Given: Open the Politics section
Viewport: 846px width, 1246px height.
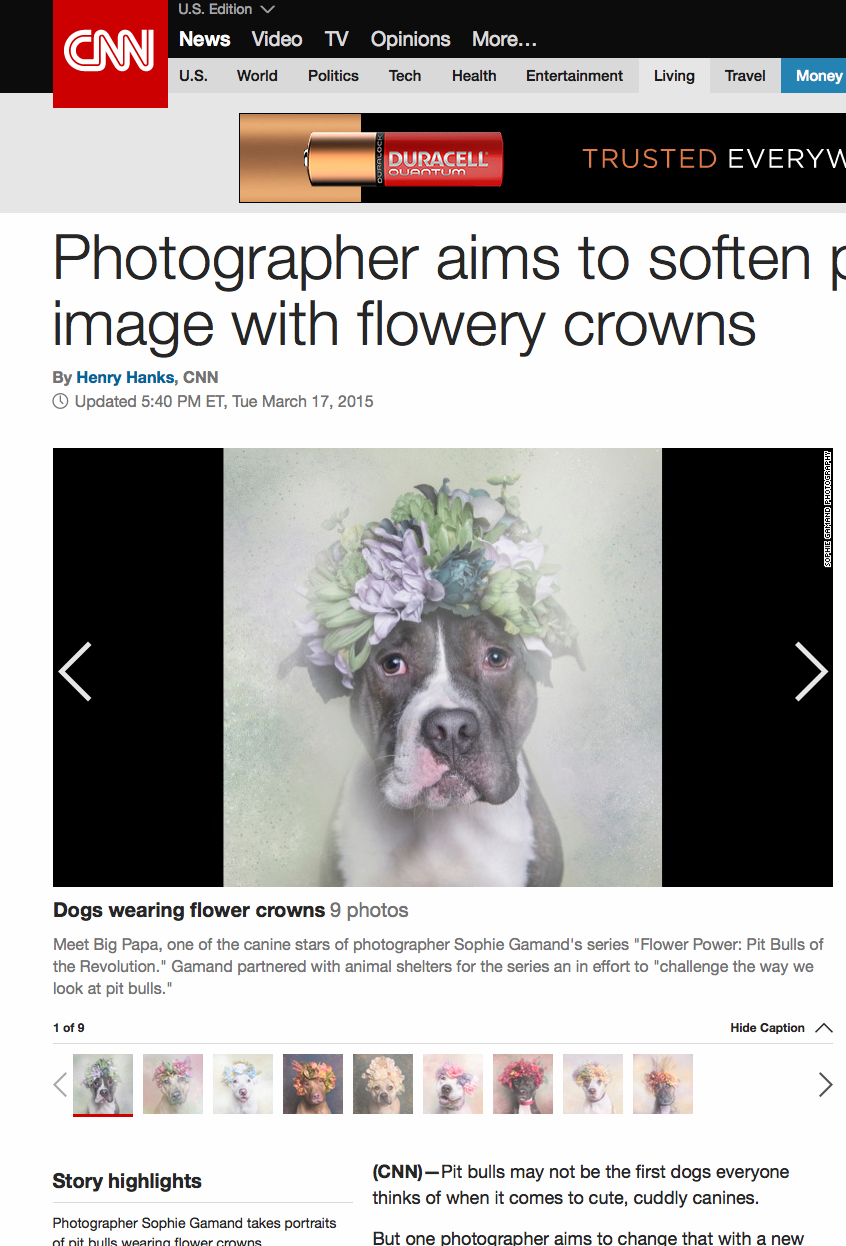Looking at the screenshot, I should (x=333, y=76).
